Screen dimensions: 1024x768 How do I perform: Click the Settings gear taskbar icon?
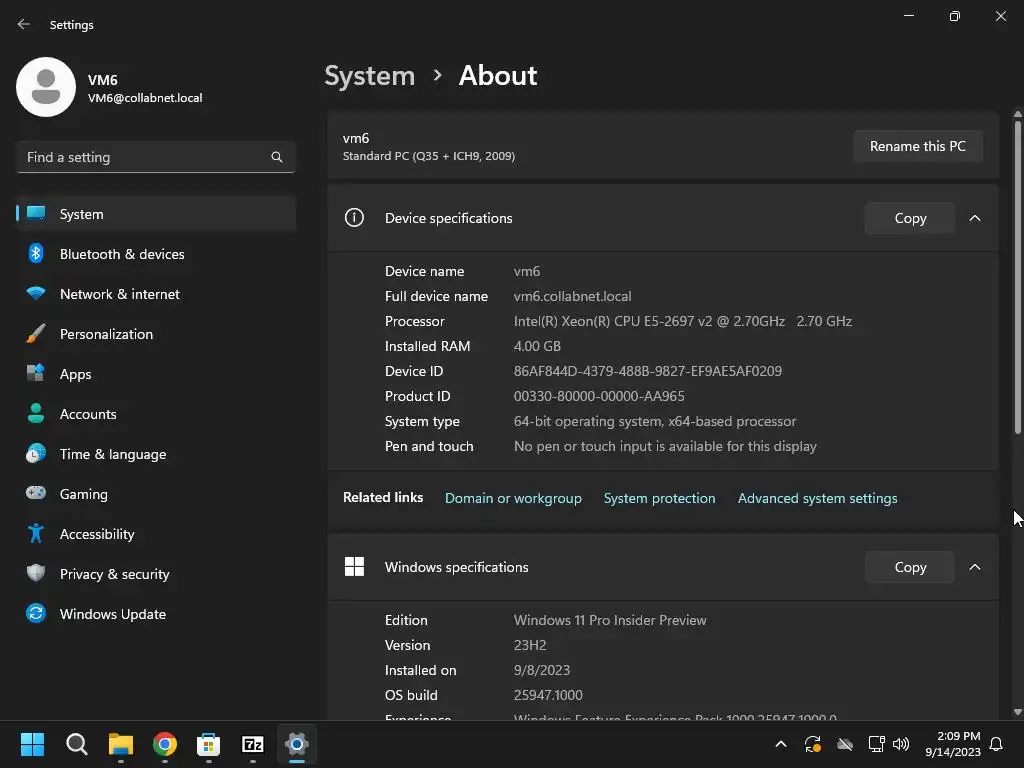[x=296, y=744]
